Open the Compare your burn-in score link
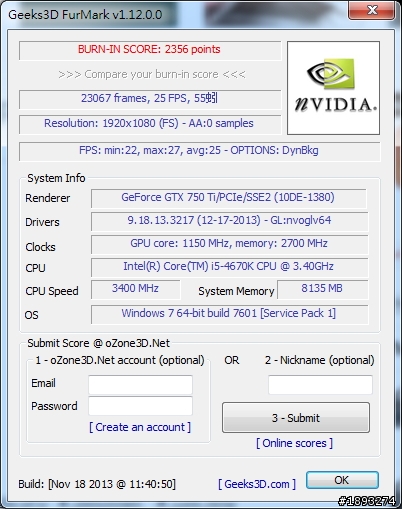The height and width of the screenshot is (509, 402). point(152,74)
